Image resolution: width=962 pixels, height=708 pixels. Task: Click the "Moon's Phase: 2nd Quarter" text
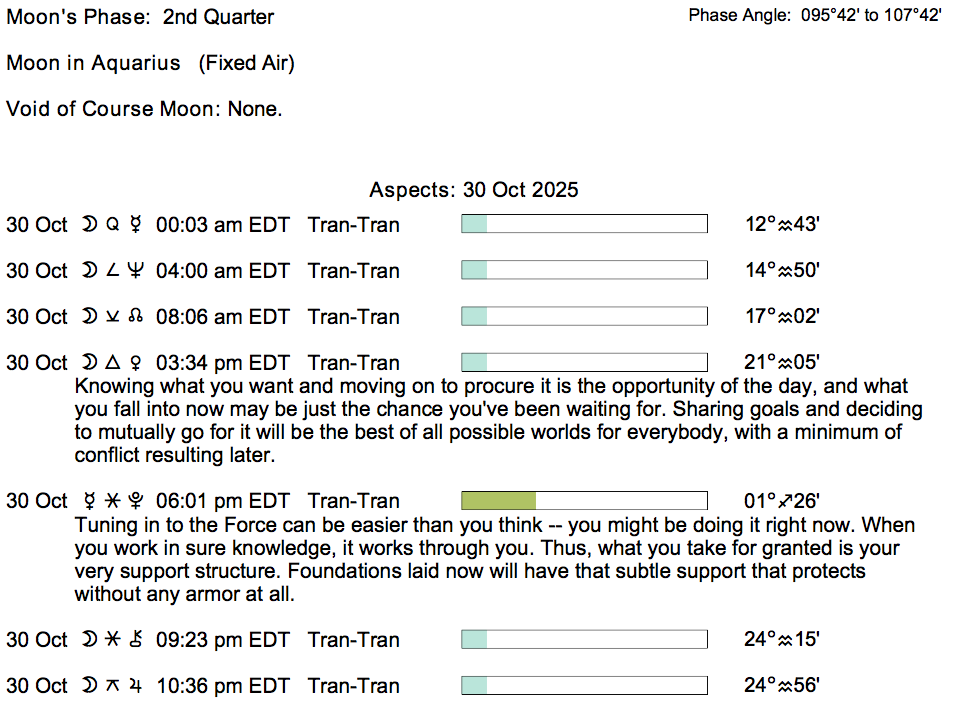(x=140, y=17)
